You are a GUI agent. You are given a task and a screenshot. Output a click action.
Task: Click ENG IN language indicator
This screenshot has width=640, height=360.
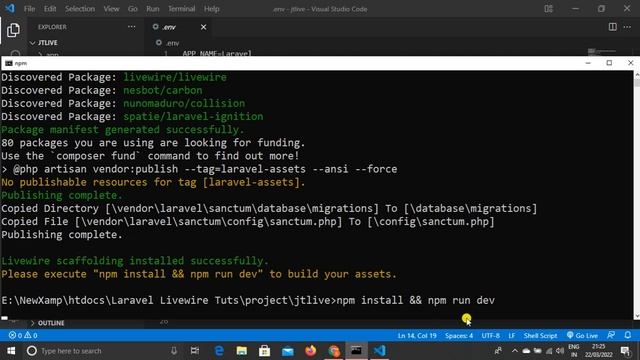[x=574, y=351]
